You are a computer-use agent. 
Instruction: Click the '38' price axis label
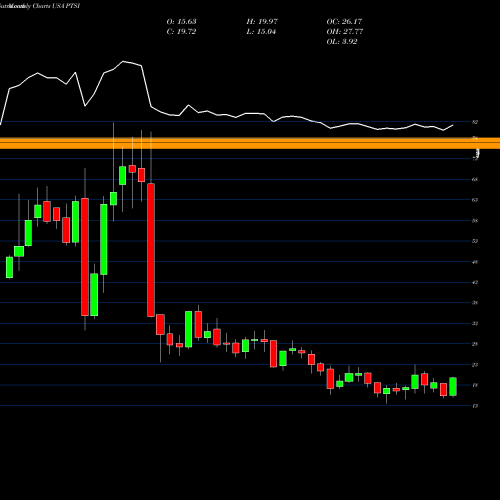point(475,303)
